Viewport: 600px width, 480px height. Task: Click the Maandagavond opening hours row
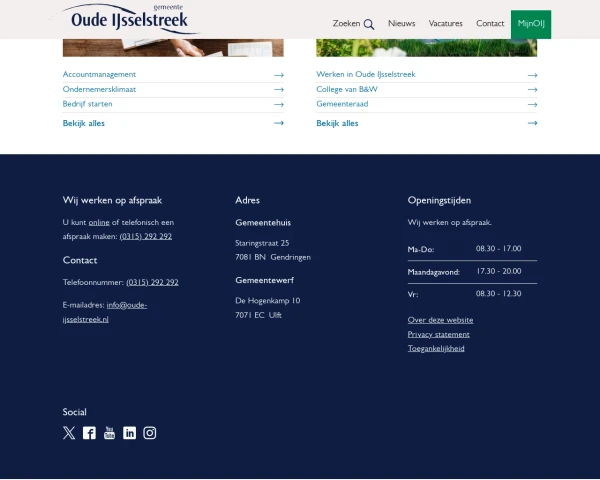(x=472, y=272)
